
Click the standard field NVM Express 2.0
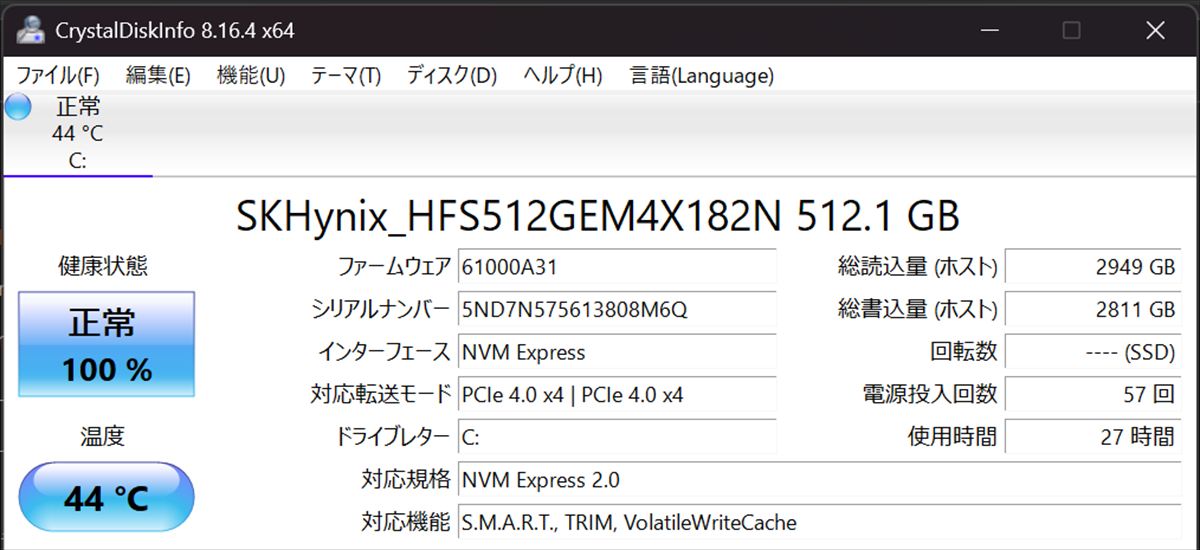tap(819, 480)
